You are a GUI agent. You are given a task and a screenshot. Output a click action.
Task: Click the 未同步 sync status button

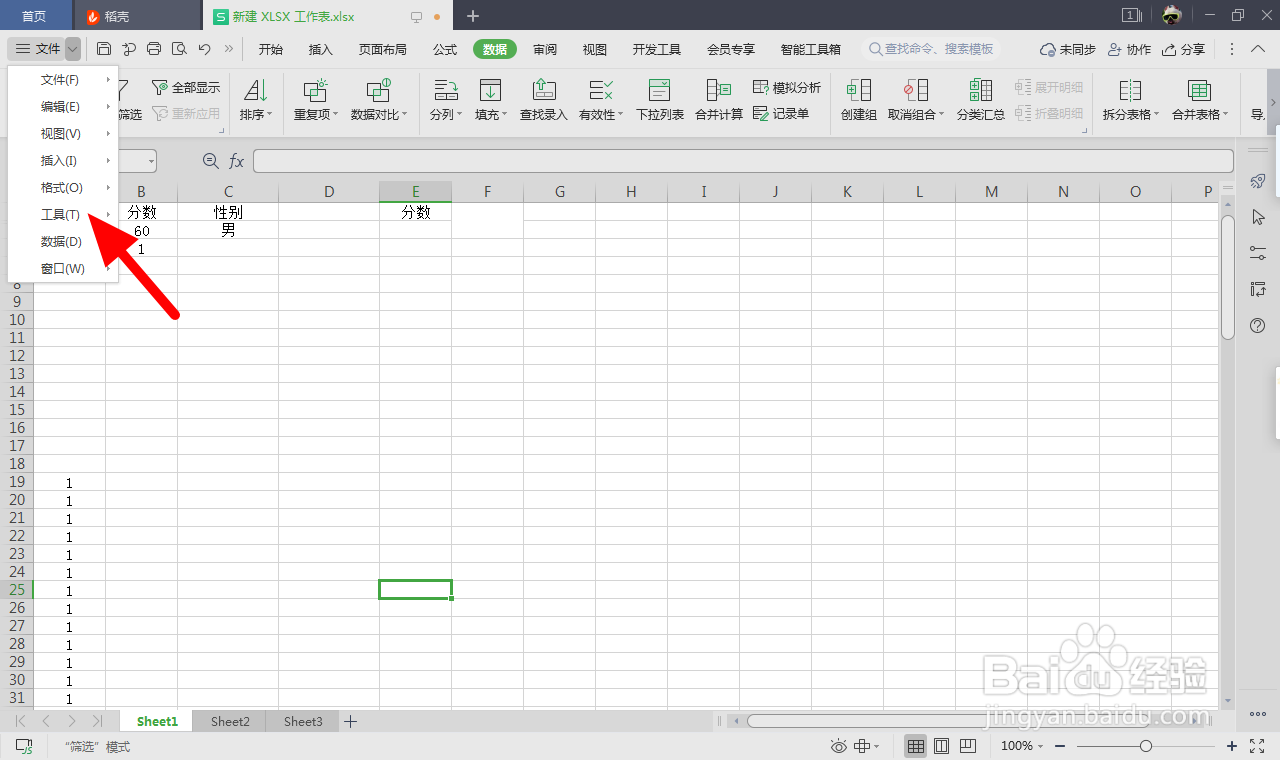click(x=1068, y=49)
